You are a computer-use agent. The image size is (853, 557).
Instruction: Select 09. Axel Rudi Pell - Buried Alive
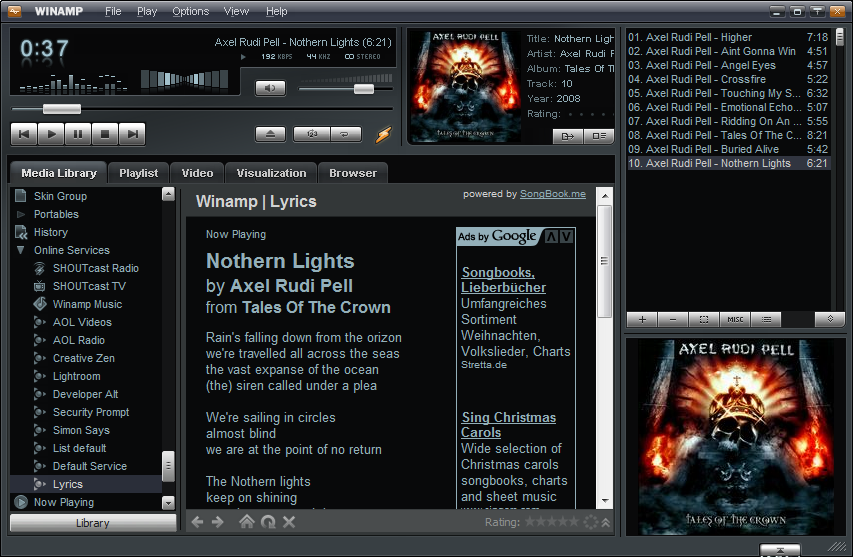pos(728,149)
